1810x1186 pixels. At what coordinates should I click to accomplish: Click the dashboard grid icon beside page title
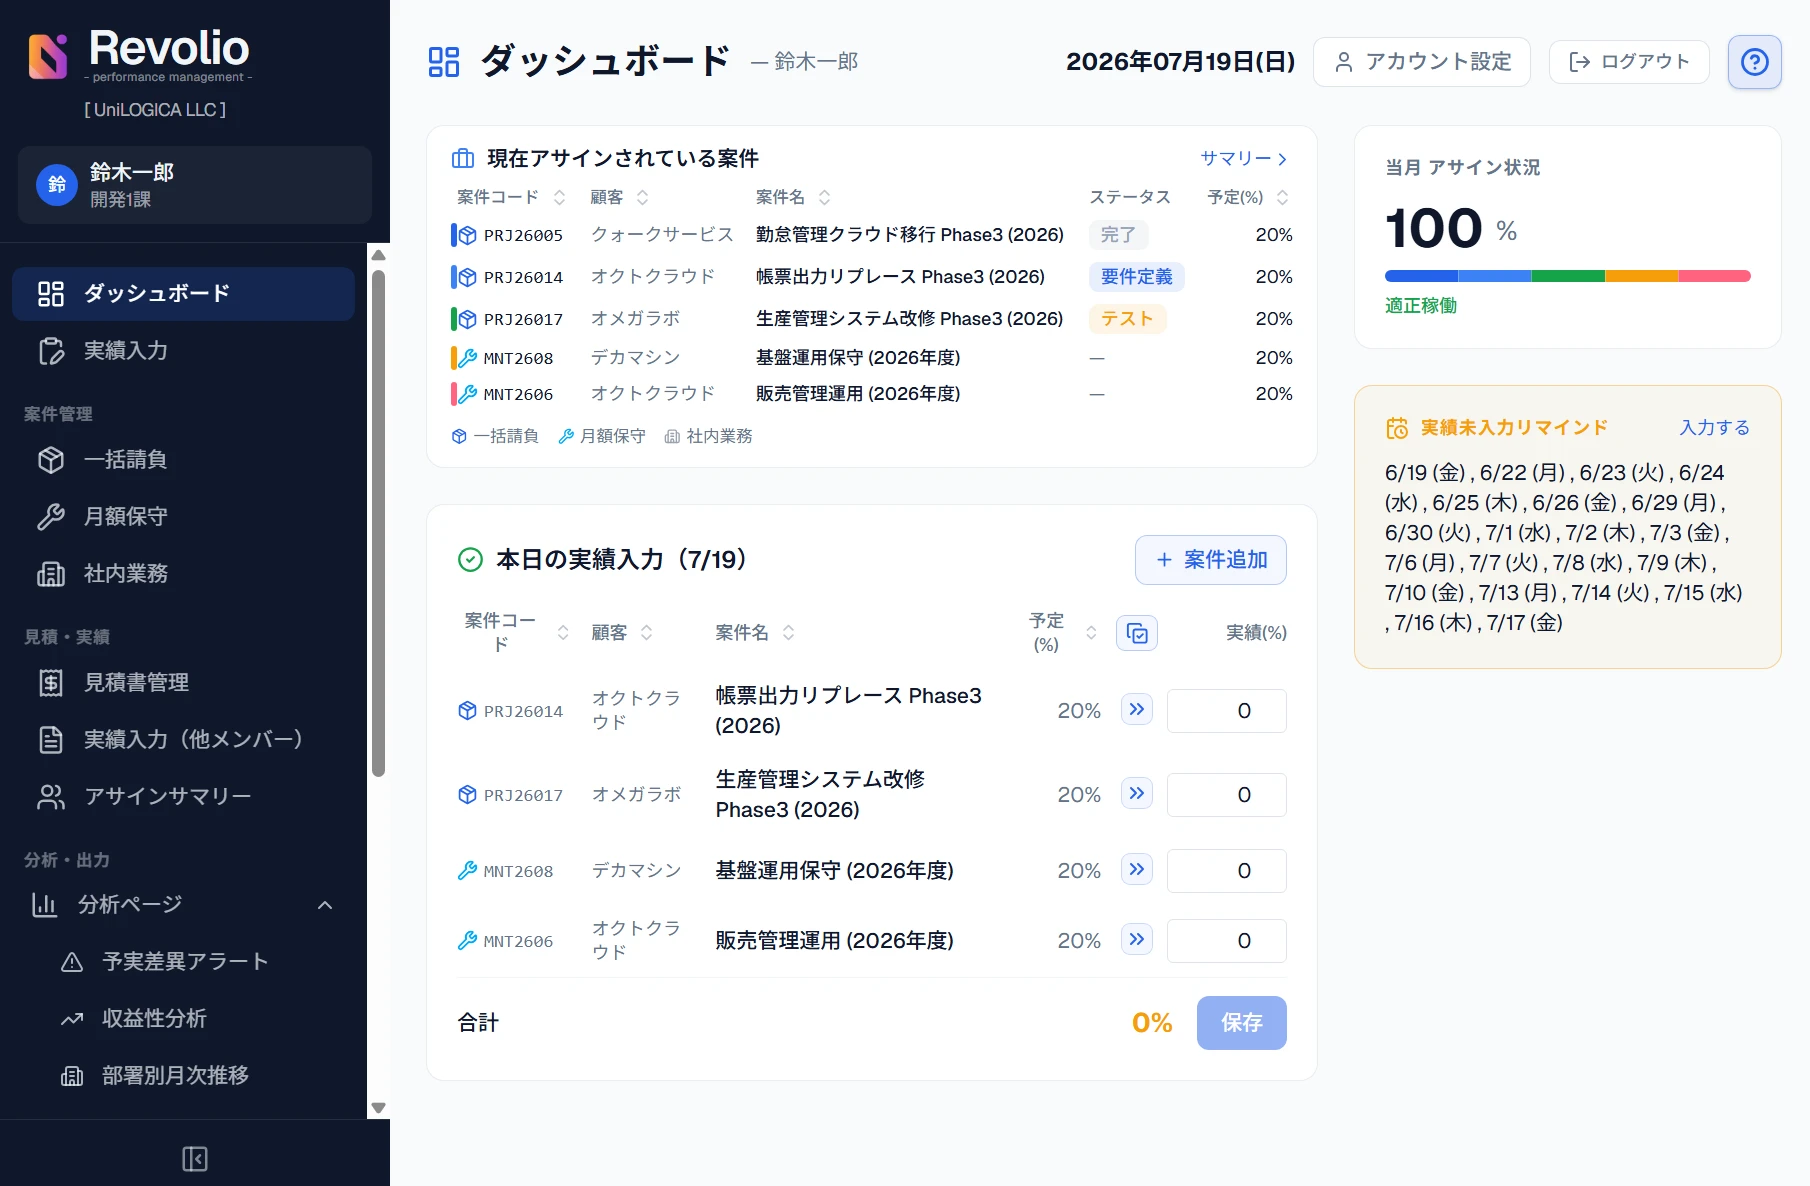click(444, 62)
